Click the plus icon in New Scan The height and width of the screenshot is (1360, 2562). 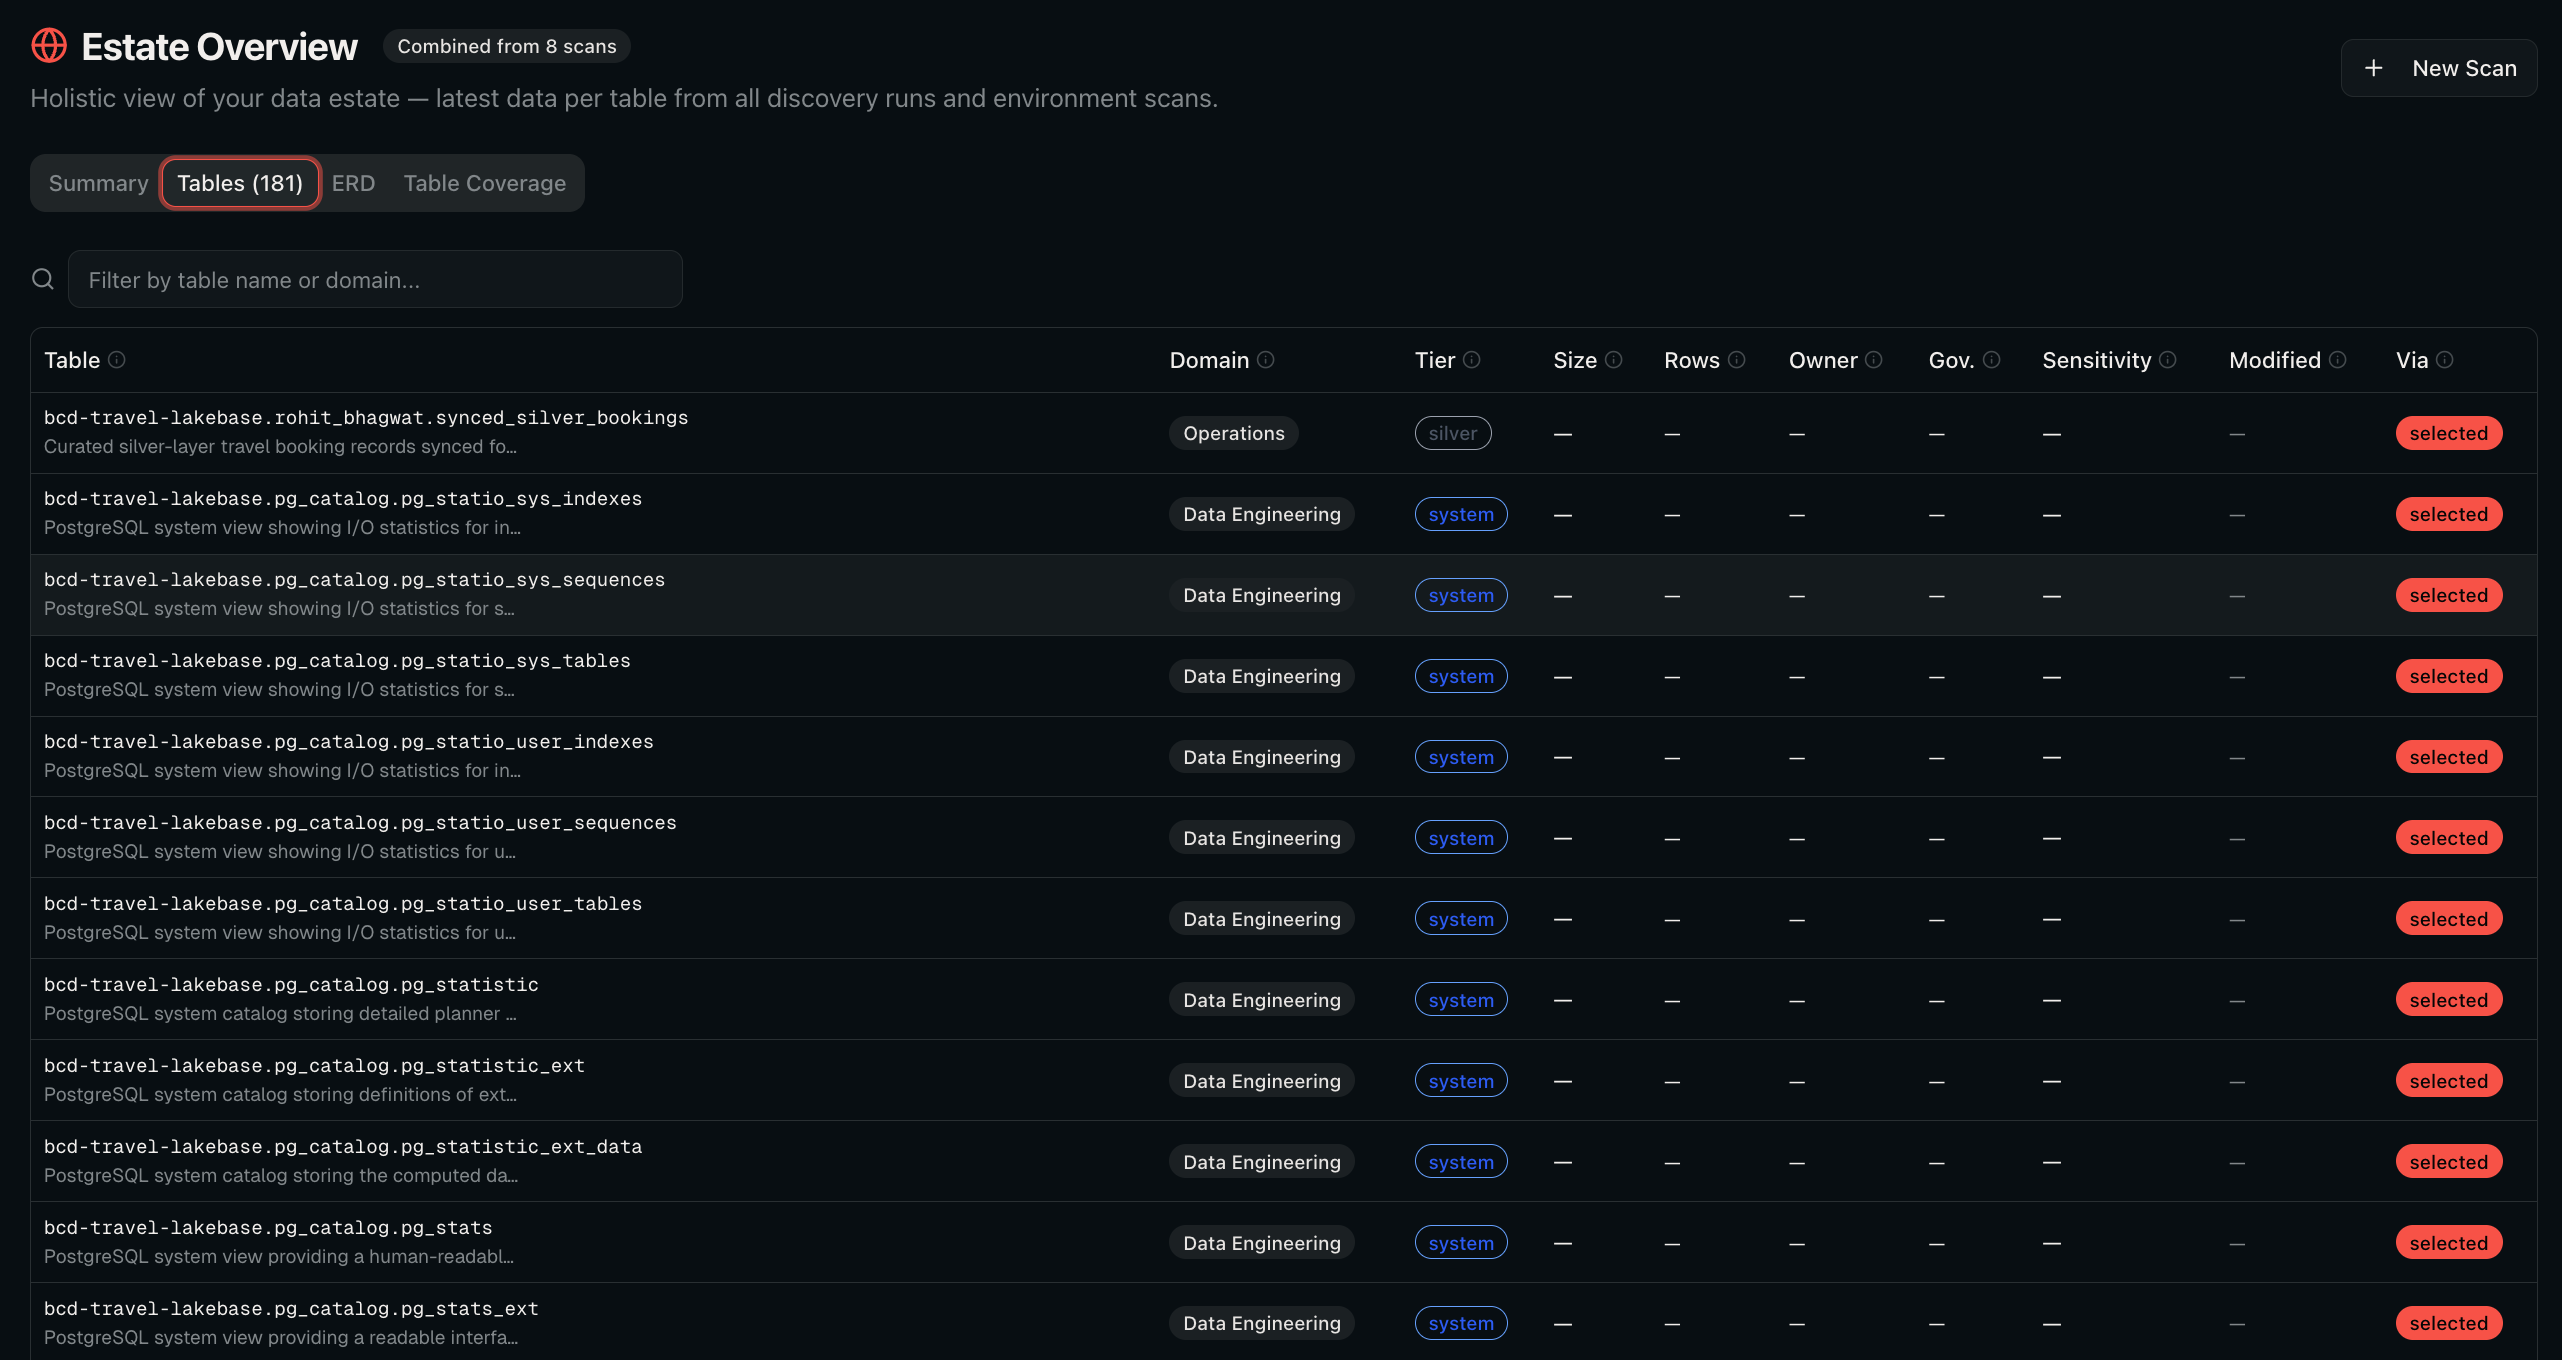2373,68
